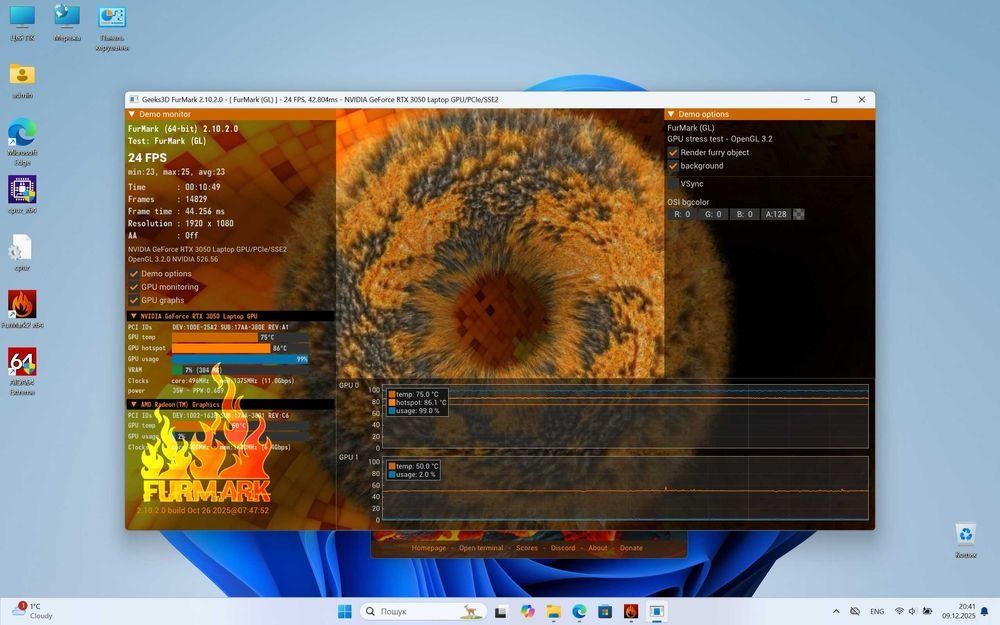Open the clock showing 20:41

(x=959, y=611)
